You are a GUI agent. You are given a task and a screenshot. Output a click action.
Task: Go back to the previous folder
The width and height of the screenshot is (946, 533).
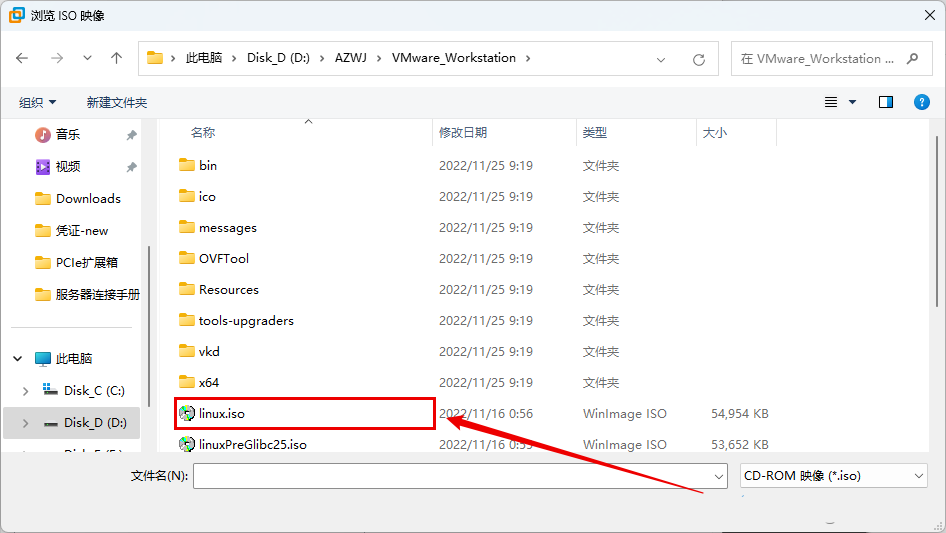tap(22, 58)
